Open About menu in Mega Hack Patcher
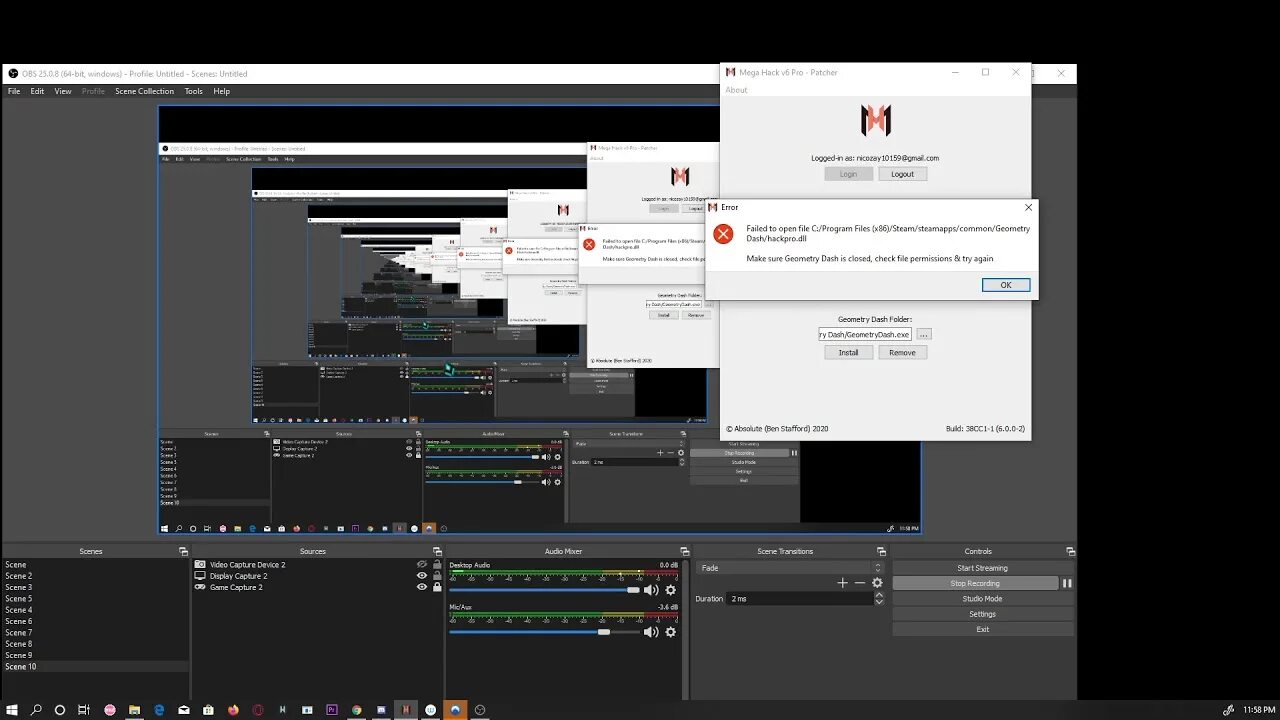This screenshot has width=1280, height=720. (x=737, y=90)
